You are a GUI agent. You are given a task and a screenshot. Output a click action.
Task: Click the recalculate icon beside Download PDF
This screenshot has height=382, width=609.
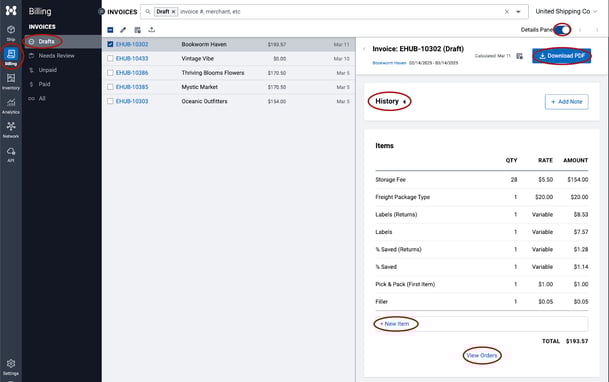point(519,56)
